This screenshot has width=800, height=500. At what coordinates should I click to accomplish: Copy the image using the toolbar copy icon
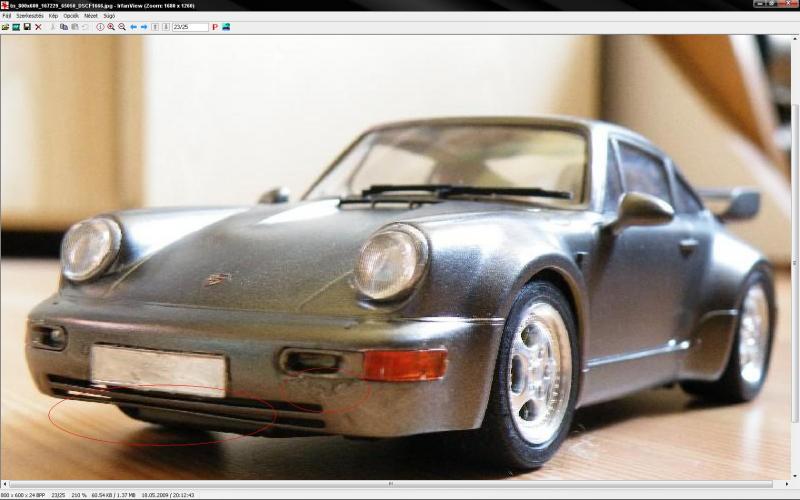tap(63, 27)
